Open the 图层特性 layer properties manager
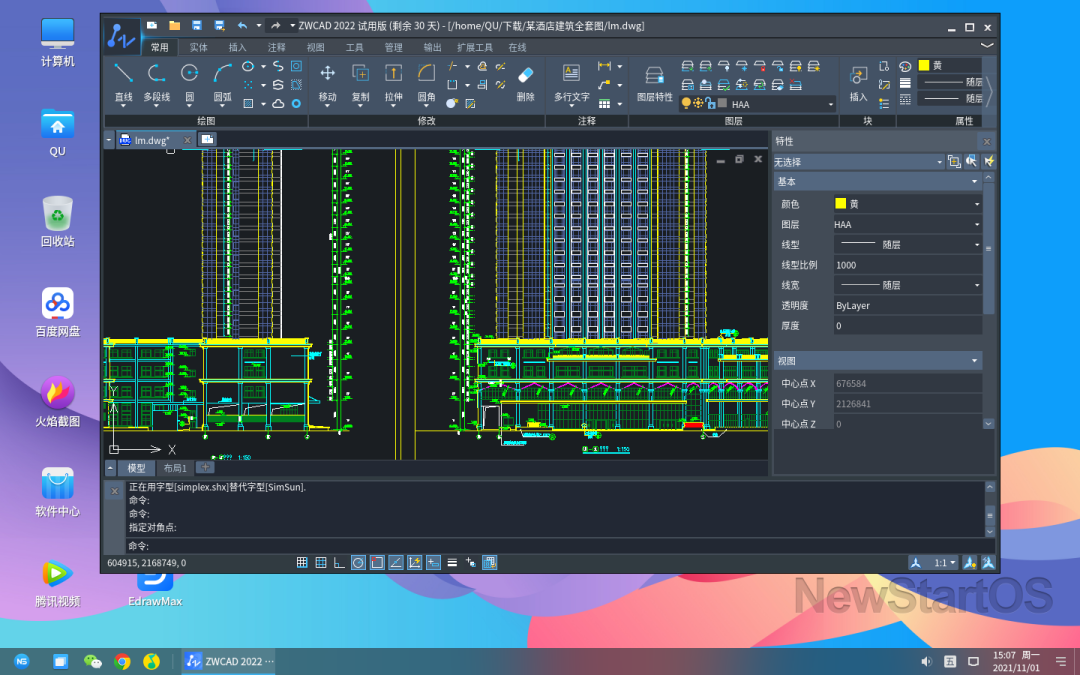This screenshot has width=1080, height=675. click(x=655, y=76)
